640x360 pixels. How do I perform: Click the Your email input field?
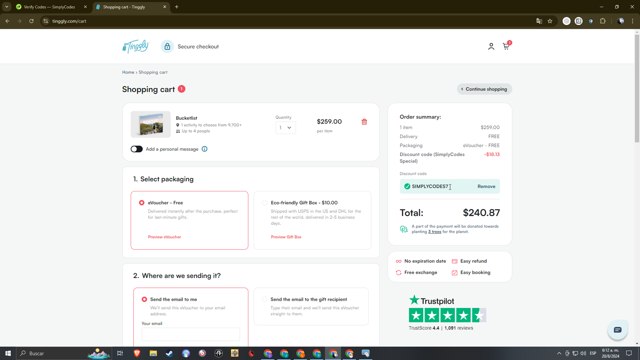(191, 334)
